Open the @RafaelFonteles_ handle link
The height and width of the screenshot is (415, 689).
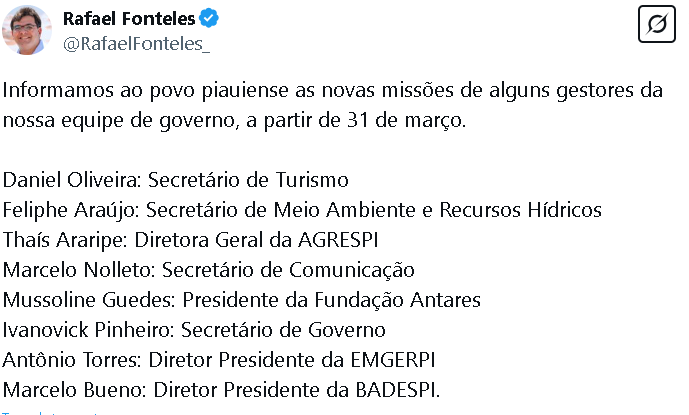(x=137, y=43)
